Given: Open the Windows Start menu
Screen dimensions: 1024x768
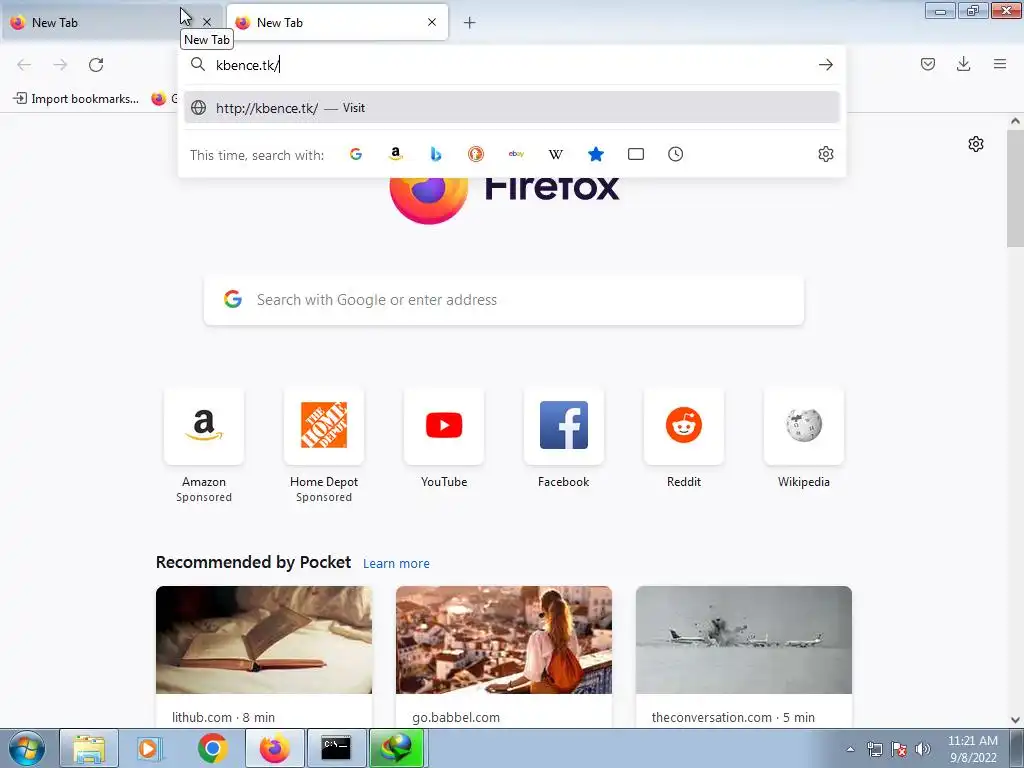Looking at the screenshot, I should [26, 748].
